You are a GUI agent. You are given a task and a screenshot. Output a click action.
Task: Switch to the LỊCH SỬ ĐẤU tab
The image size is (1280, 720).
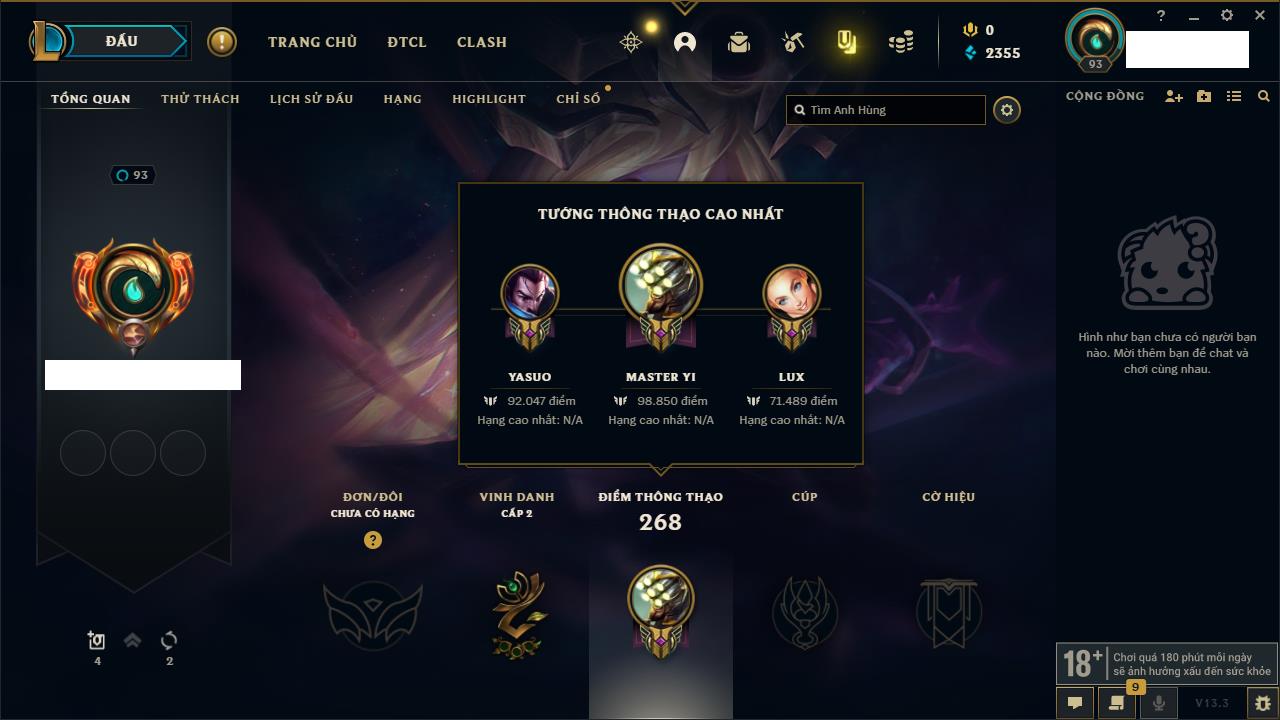pos(311,99)
